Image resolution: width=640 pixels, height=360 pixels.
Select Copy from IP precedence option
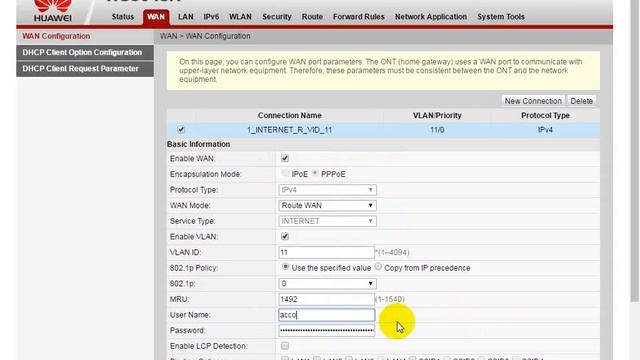(378, 267)
